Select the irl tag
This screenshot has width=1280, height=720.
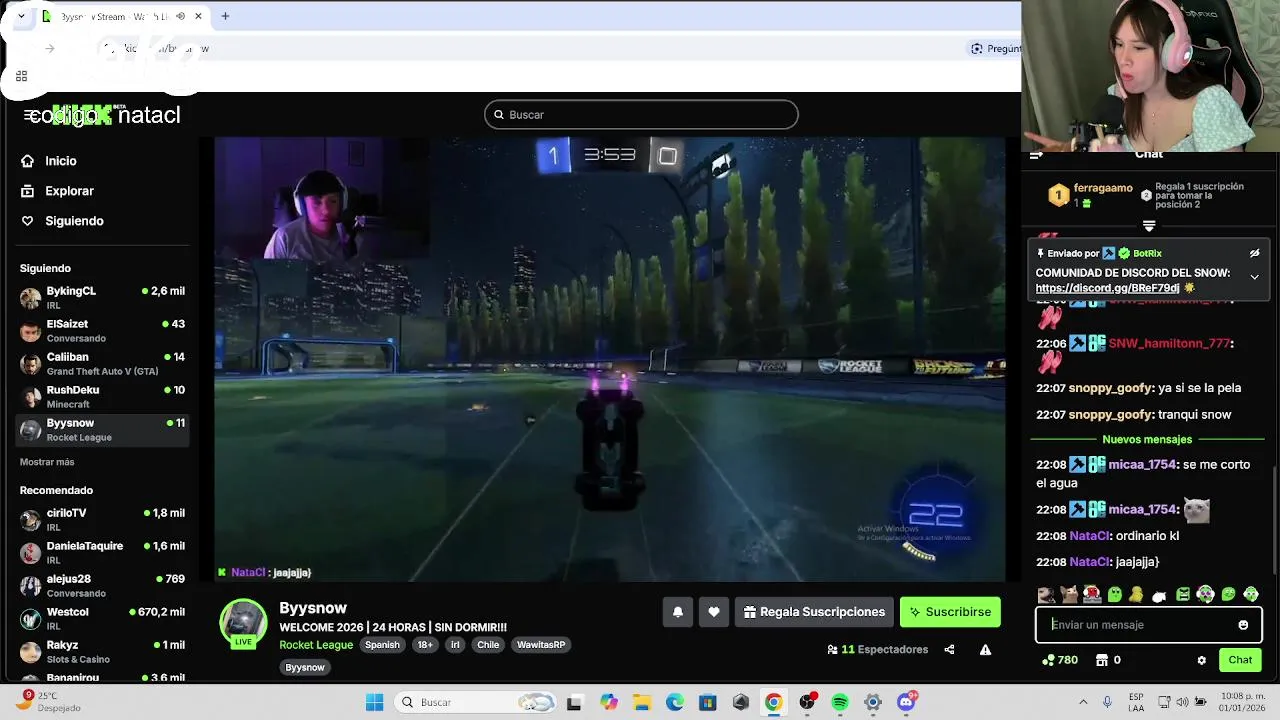pyautogui.click(x=455, y=645)
